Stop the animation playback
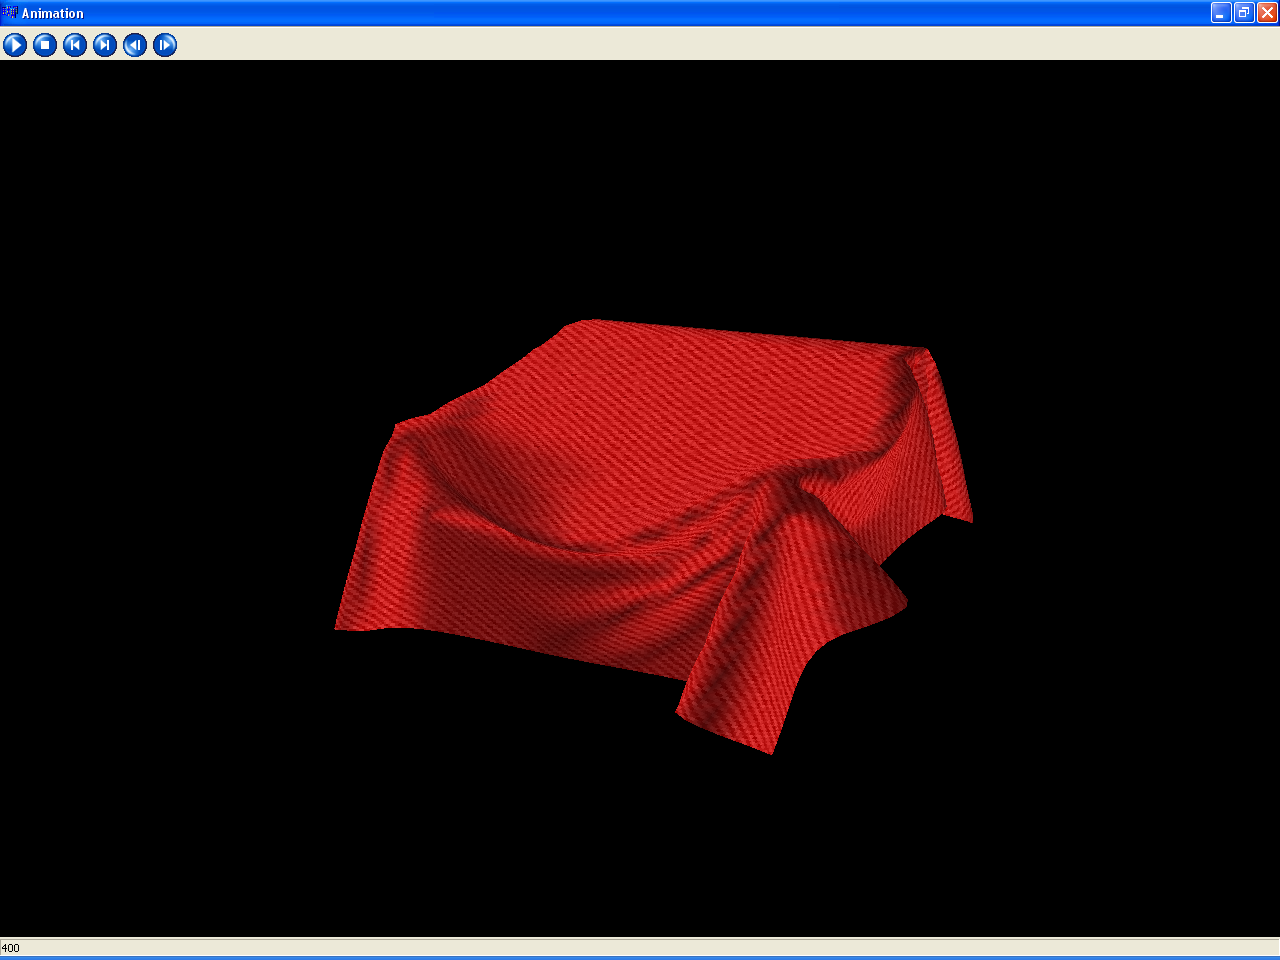Viewport: 1280px width, 960px height. [x=45, y=45]
